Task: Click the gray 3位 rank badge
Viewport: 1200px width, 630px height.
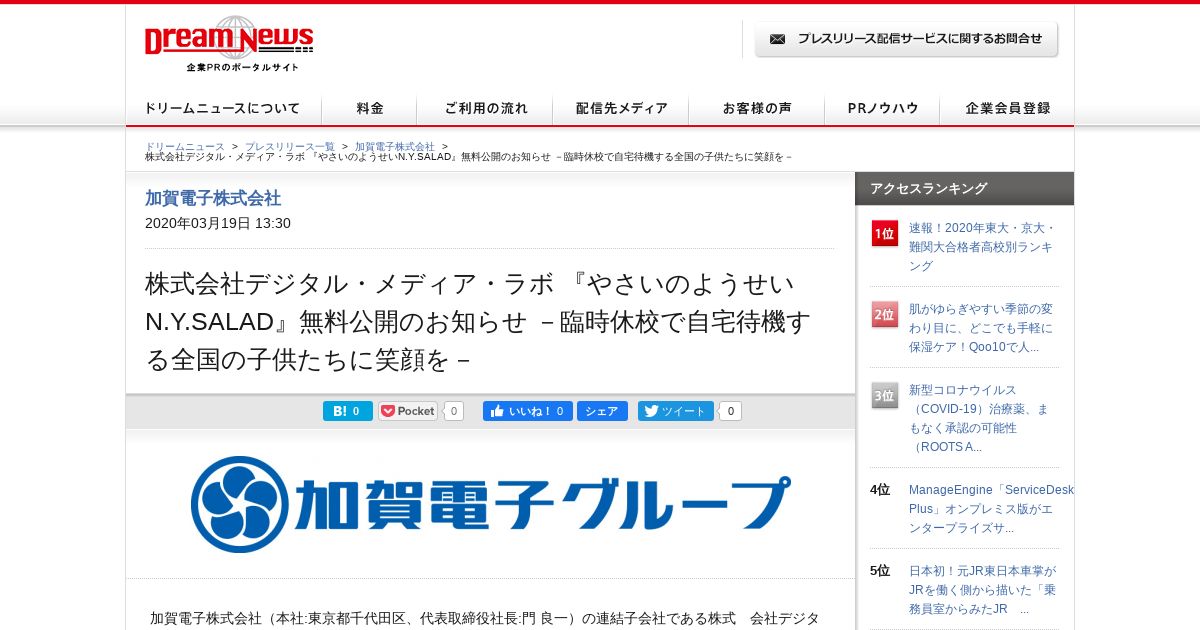Action: tap(885, 395)
